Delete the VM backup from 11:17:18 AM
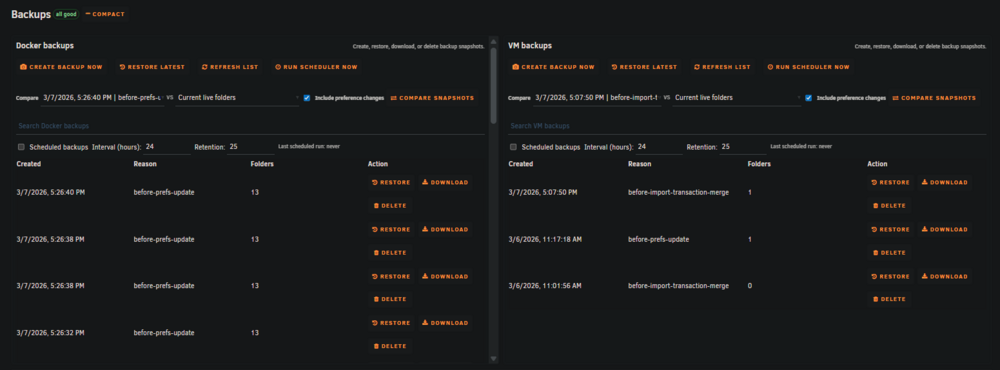This screenshot has width=1000, height=370. tap(889, 253)
